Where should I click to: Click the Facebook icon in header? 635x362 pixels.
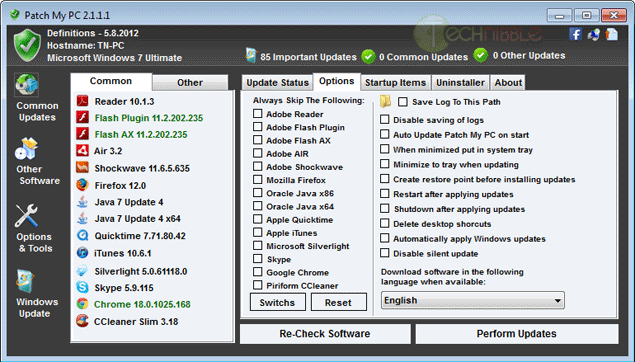(575, 34)
